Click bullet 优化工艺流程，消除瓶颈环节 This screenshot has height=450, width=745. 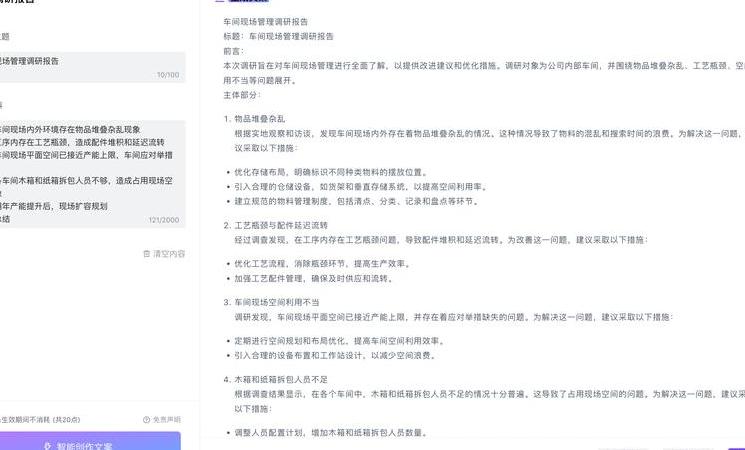coord(322,264)
